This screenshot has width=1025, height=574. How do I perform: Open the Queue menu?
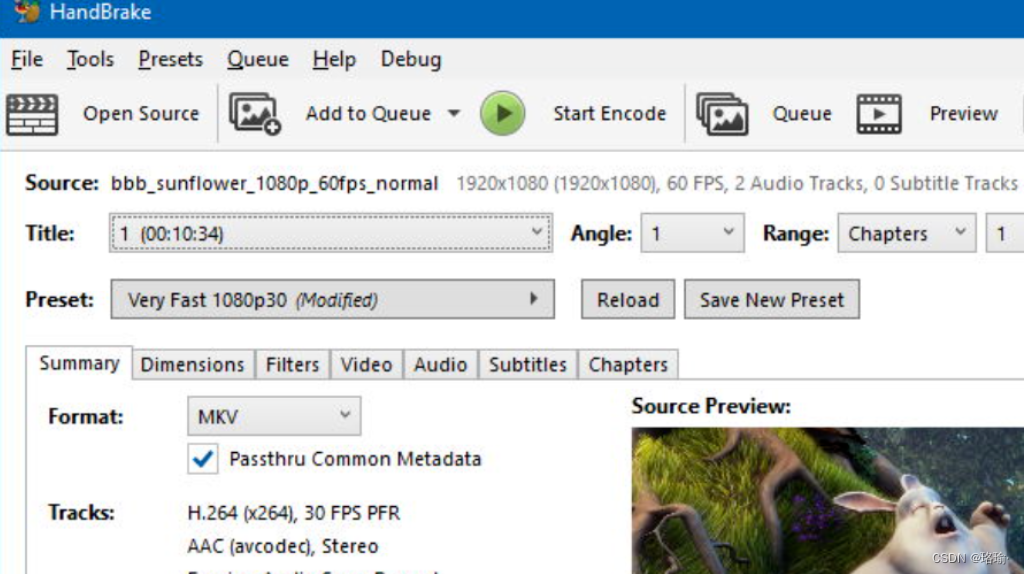pos(258,59)
